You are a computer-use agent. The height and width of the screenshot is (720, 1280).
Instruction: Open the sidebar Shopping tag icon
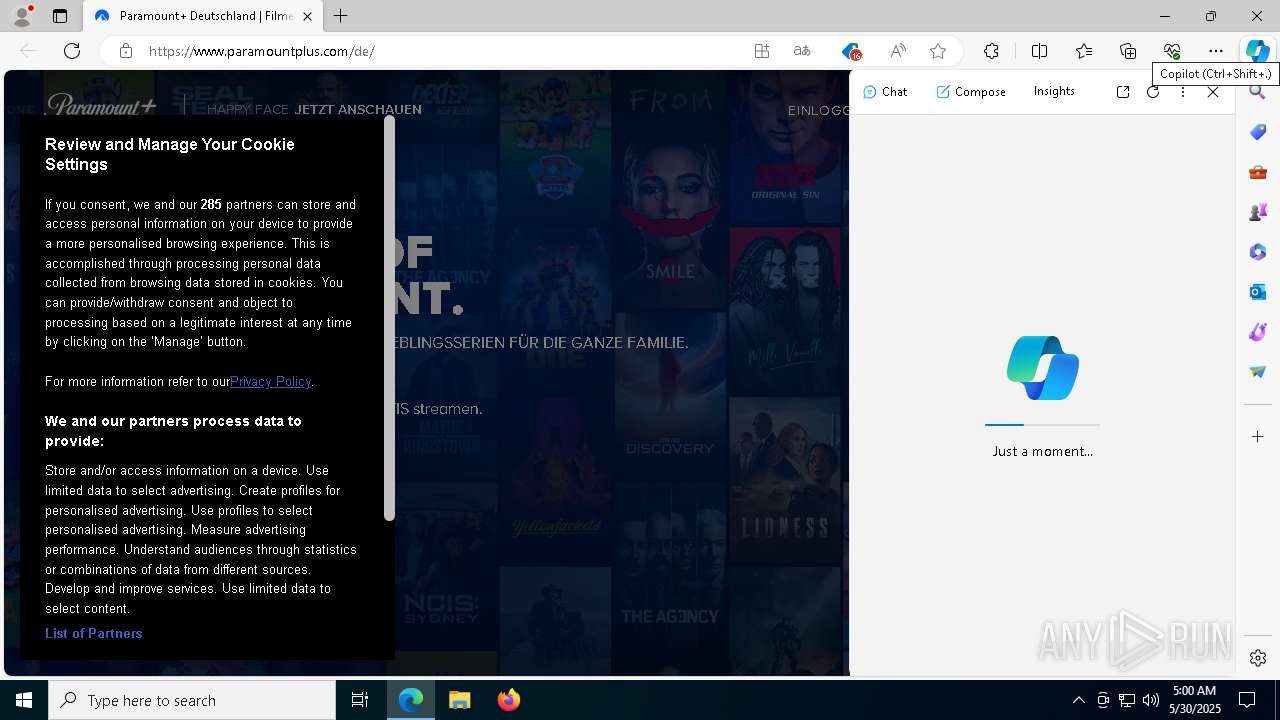click(1258, 132)
